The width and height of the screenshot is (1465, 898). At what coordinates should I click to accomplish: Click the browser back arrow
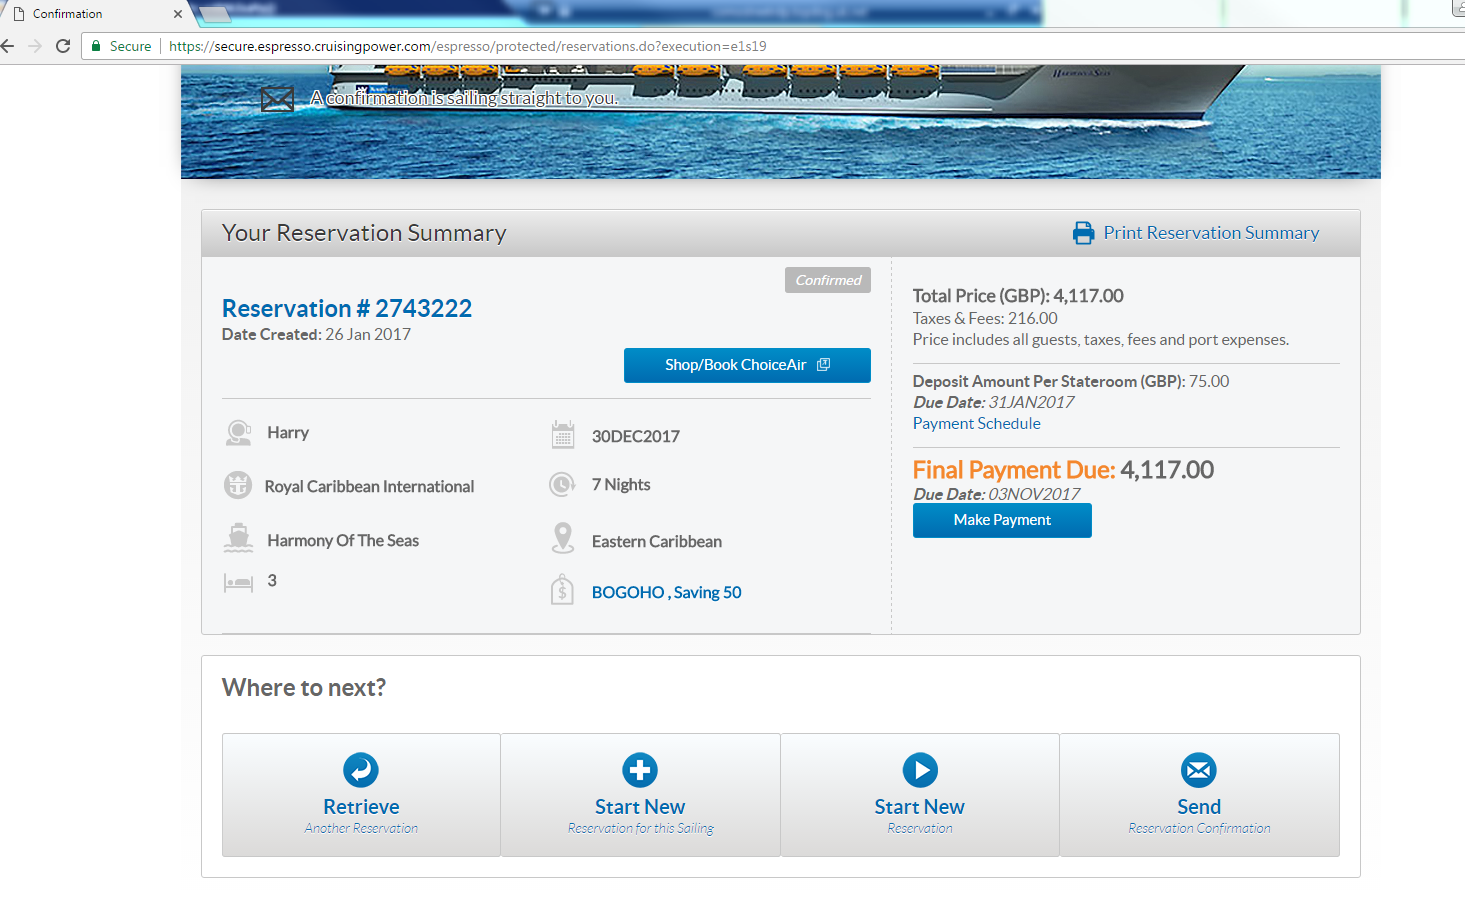(8, 46)
